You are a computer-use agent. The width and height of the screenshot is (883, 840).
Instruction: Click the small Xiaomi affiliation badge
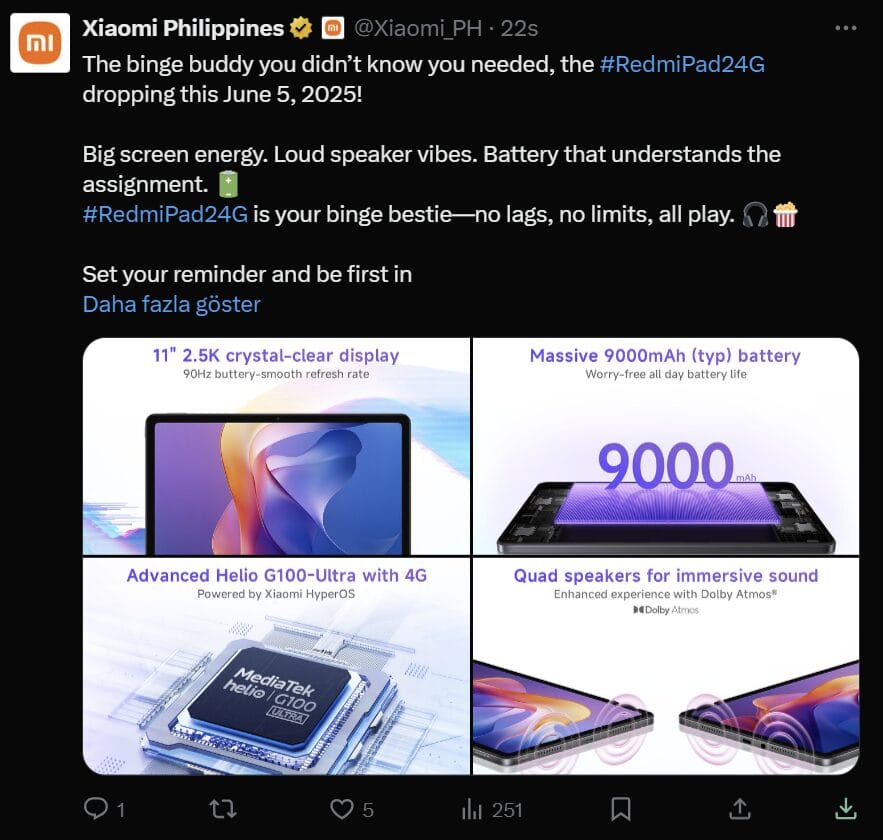pyautogui.click(x=333, y=29)
